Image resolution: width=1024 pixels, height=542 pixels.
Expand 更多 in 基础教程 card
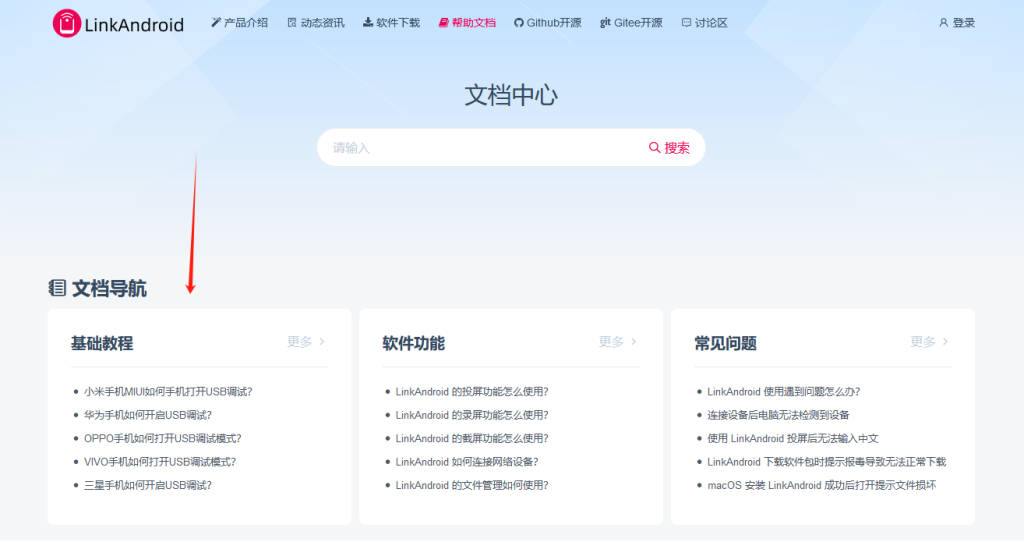pyautogui.click(x=306, y=342)
